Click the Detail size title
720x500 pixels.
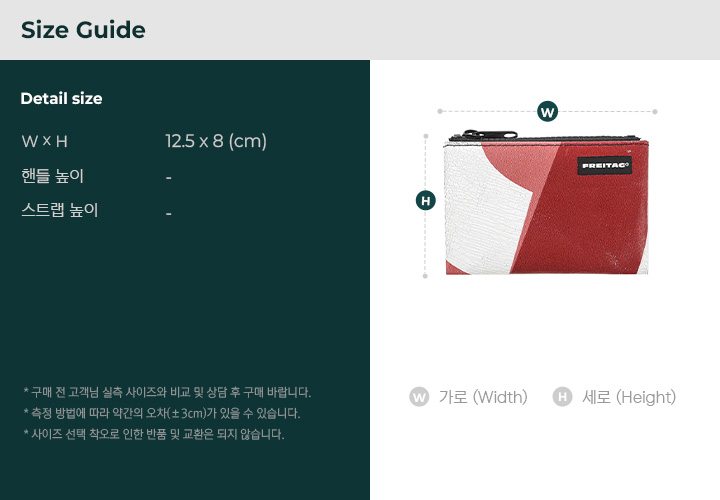pos(62,99)
